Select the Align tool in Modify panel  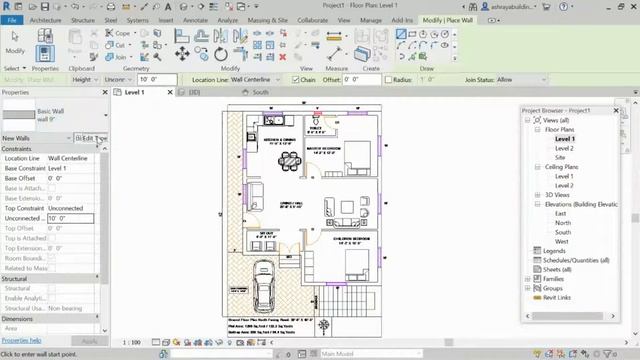[182, 36]
